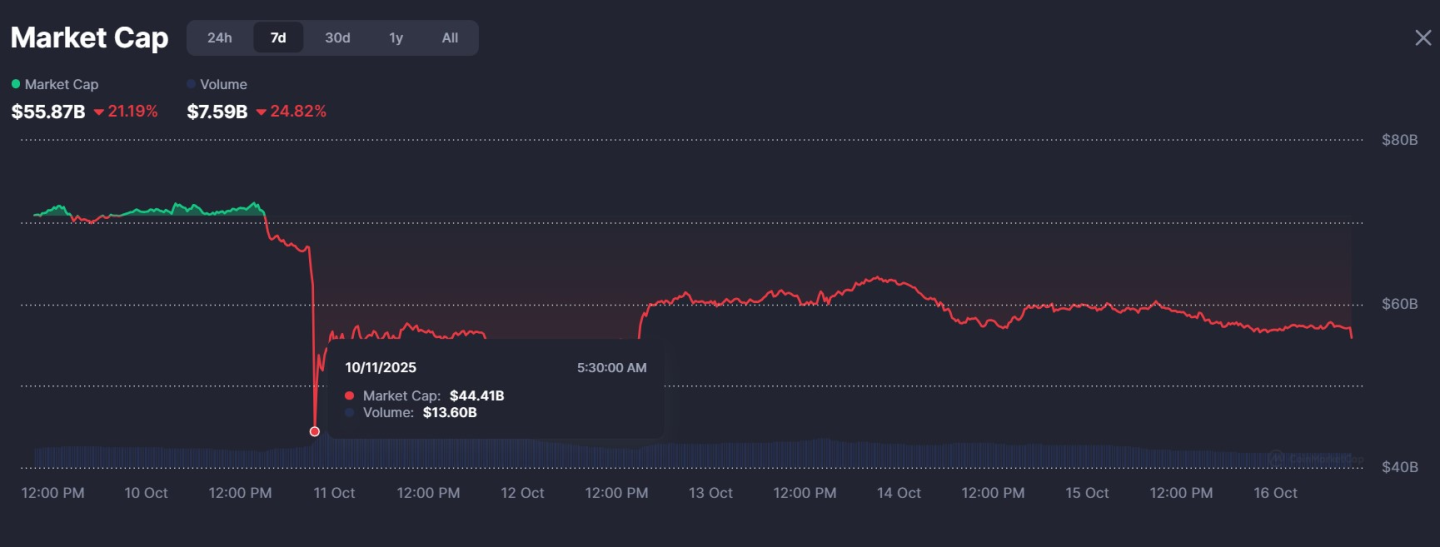Click the dark Volume legend dot
1440x547 pixels.
click(x=191, y=84)
